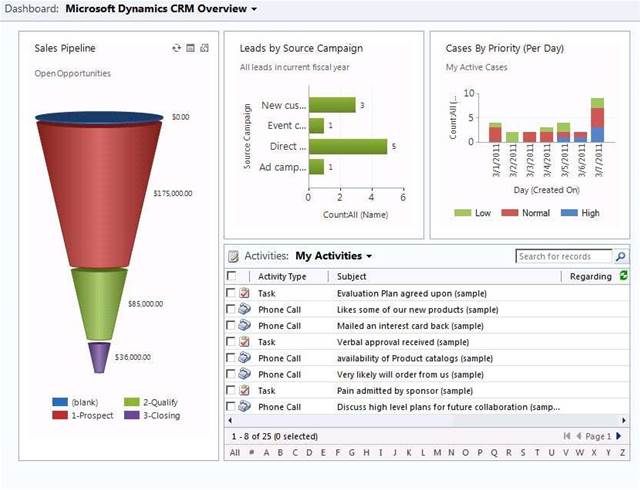Screen dimensions: 640x490
Task: Open Pain admitted by sponsor activity
Action: [x=405, y=391]
